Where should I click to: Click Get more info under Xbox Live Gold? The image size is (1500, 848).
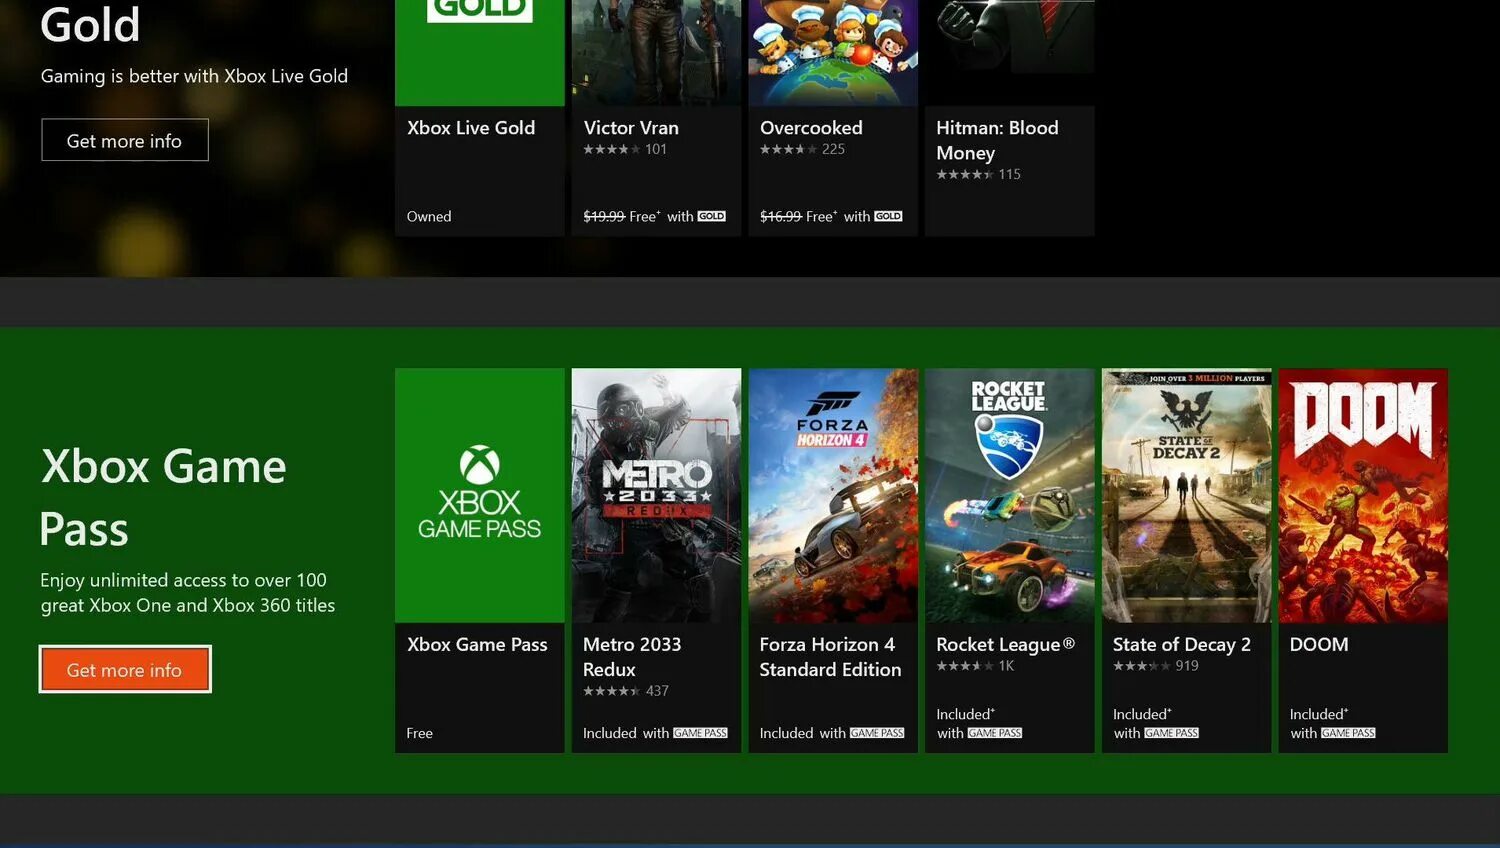tap(125, 140)
